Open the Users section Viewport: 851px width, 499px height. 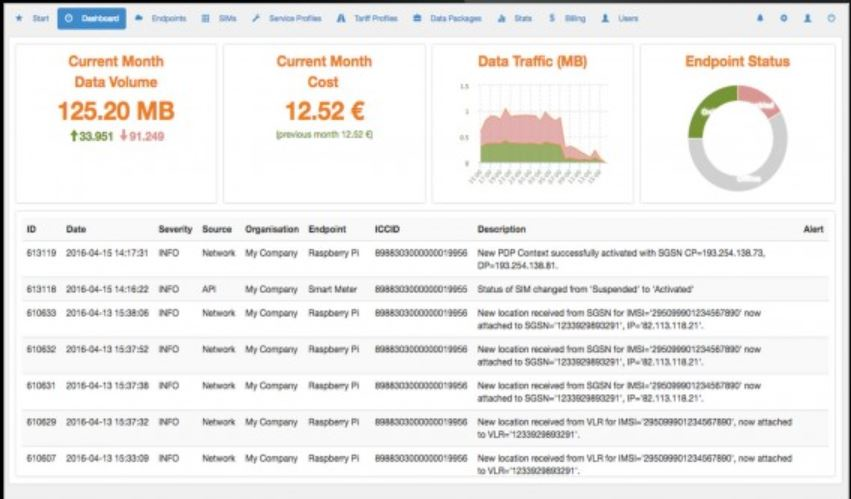tap(620, 18)
